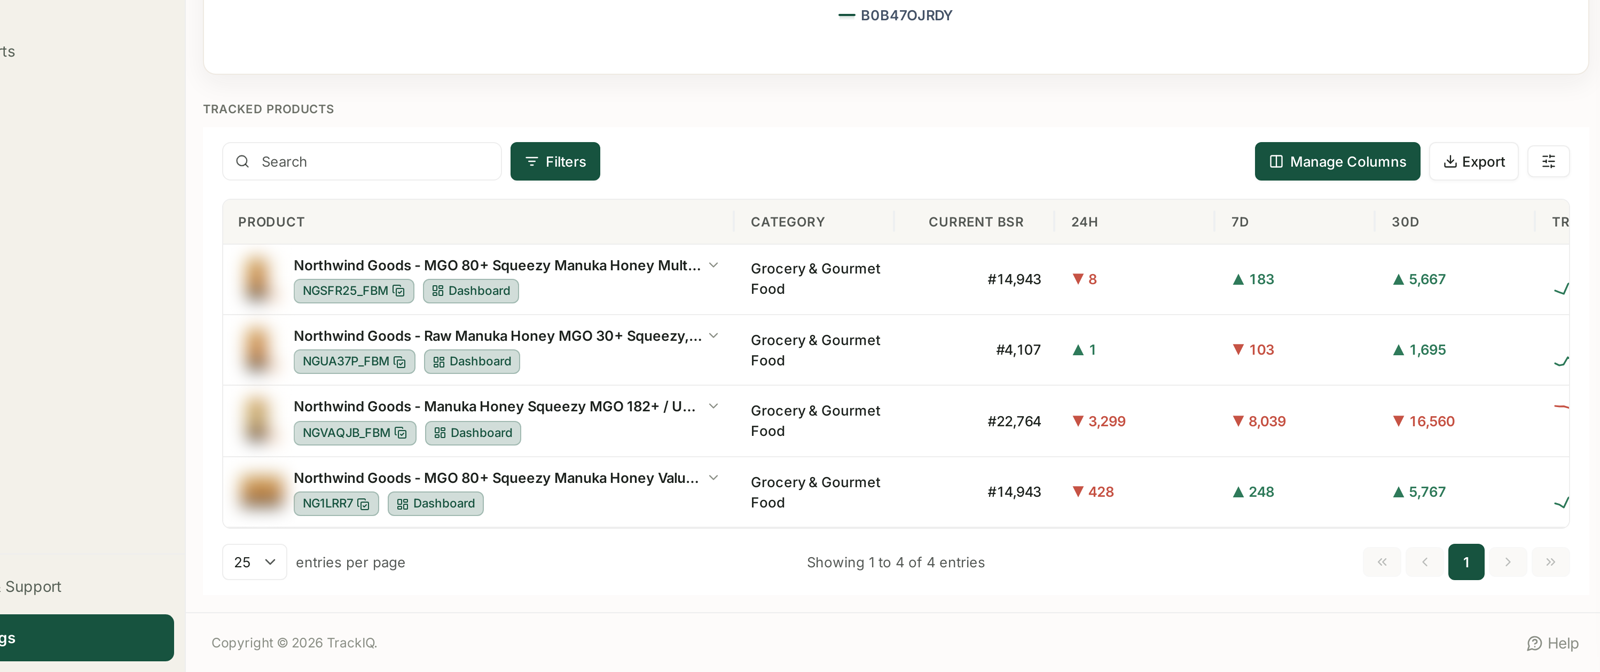Viewport: 1600px width, 672px height.
Task: Click the Manuka Honey Squeezy MGO 182+ thumbnail
Action: pyautogui.click(x=258, y=421)
